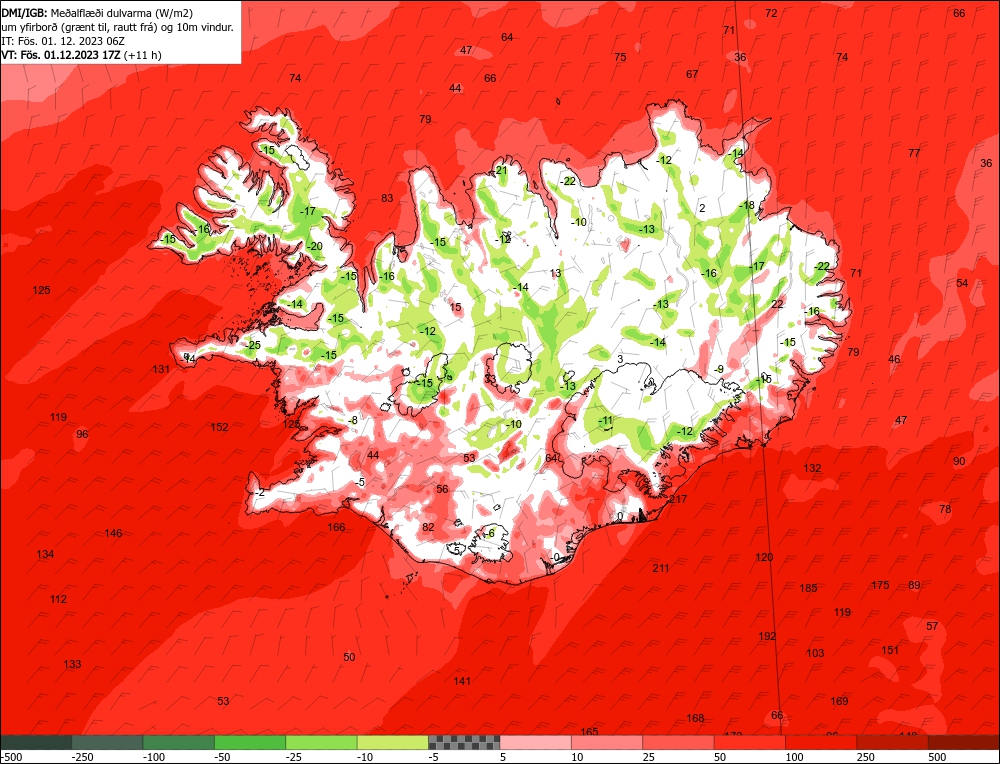Click the flux value '217' off the southeast coast
The width and height of the screenshot is (1000, 764).
(678, 499)
